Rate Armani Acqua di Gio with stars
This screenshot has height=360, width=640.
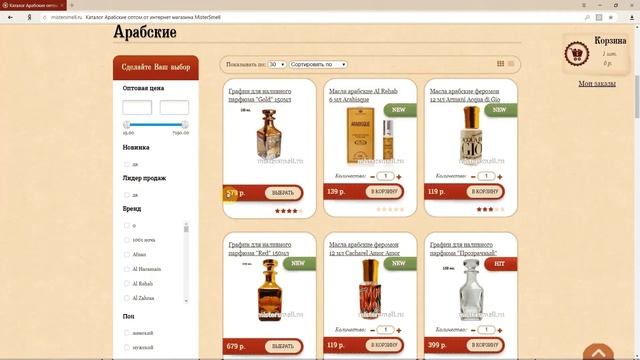491,209
